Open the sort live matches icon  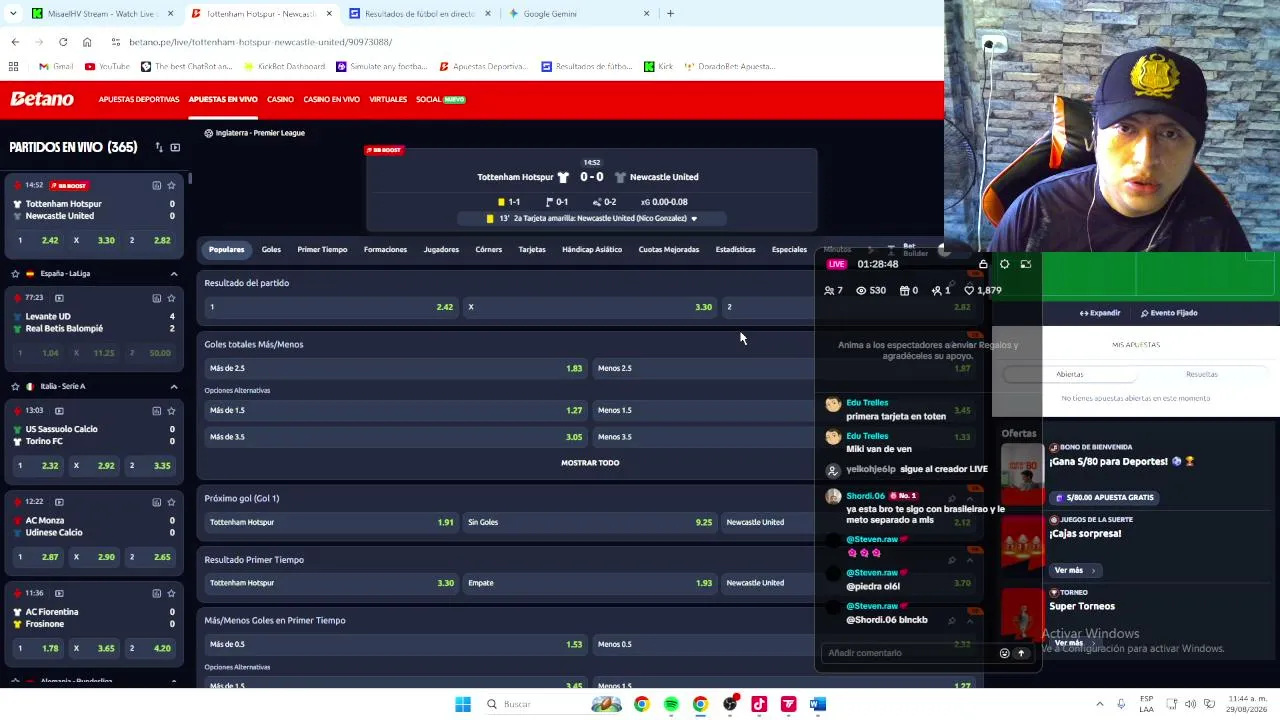158,148
